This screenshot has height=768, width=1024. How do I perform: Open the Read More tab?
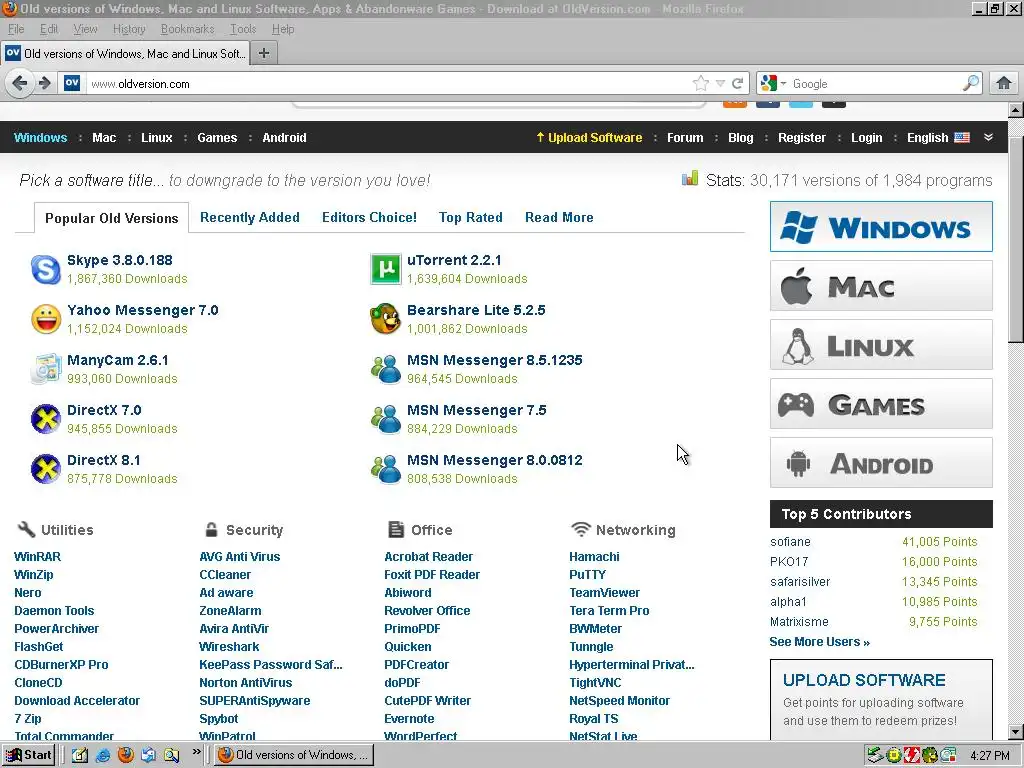coord(559,217)
